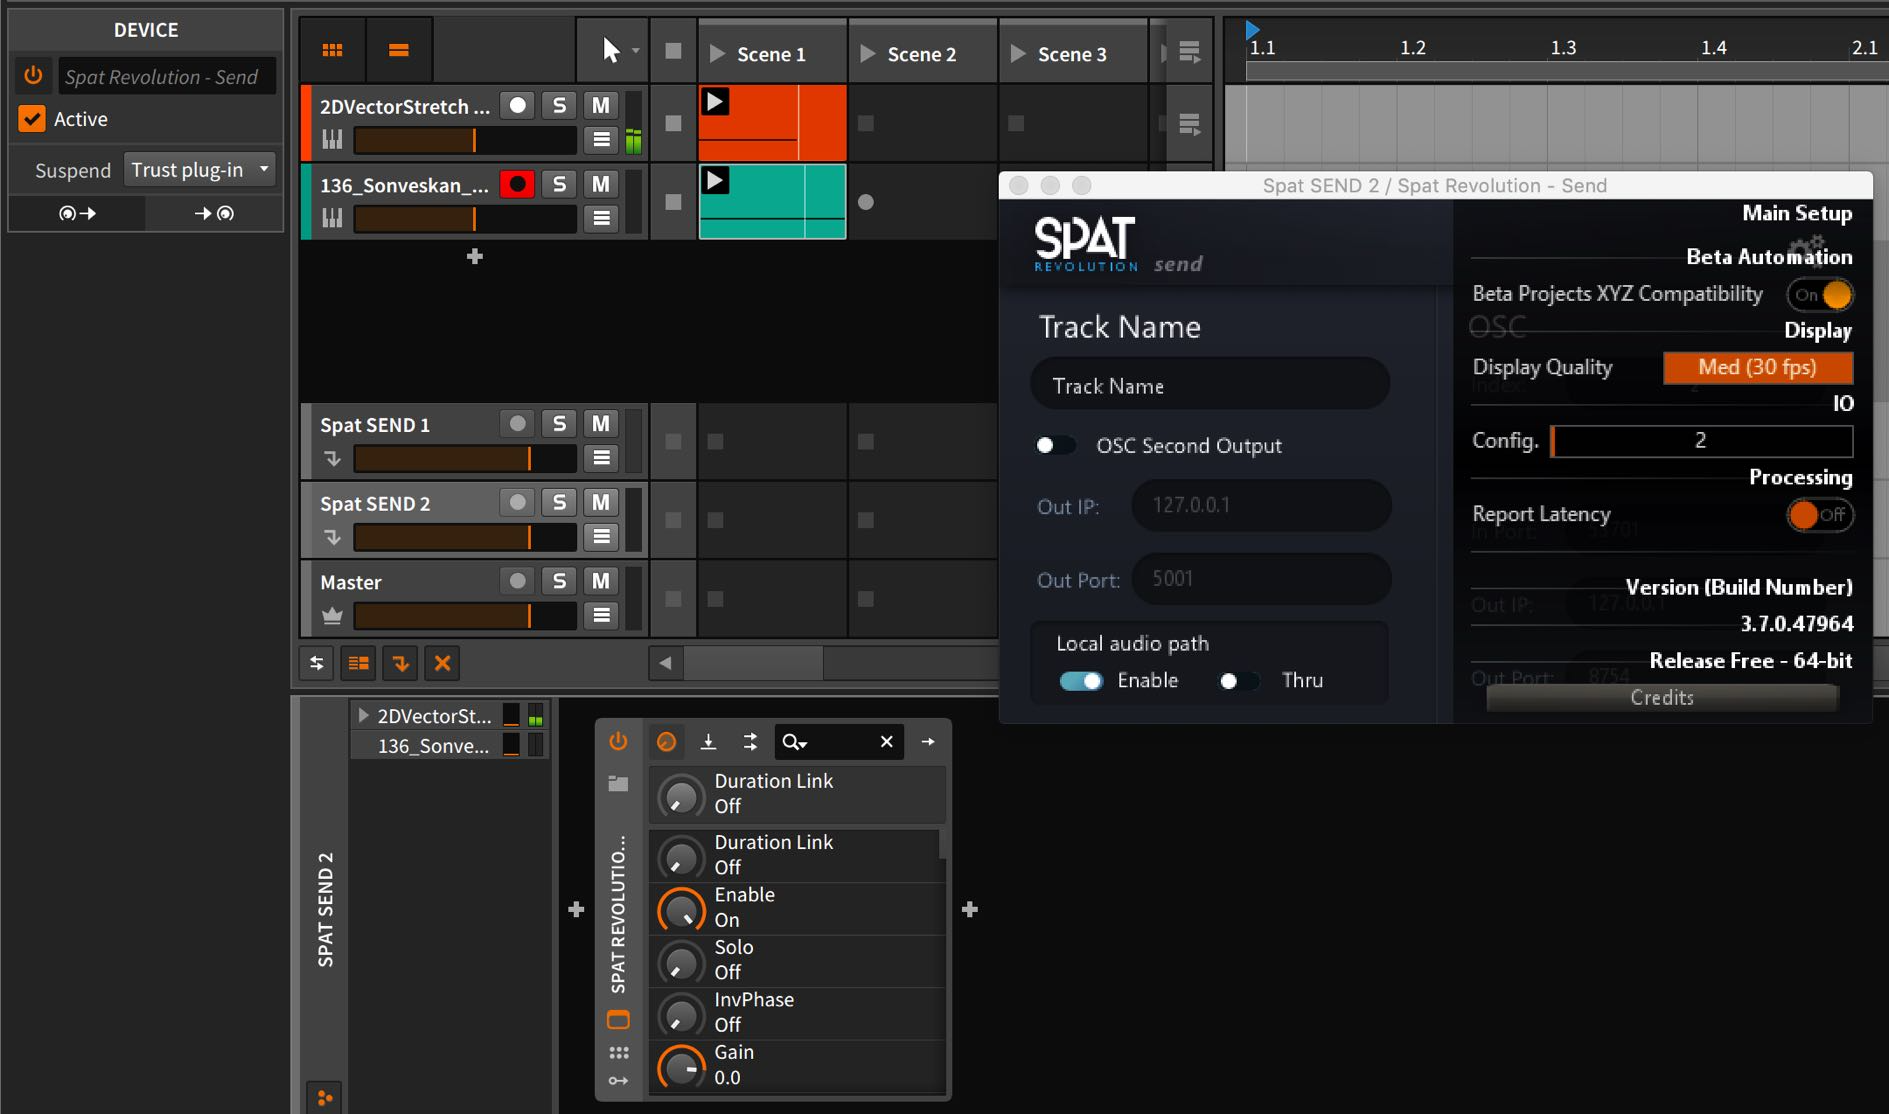The height and width of the screenshot is (1114, 1889).
Task: Uncheck the Active checkbox
Action: [32, 119]
